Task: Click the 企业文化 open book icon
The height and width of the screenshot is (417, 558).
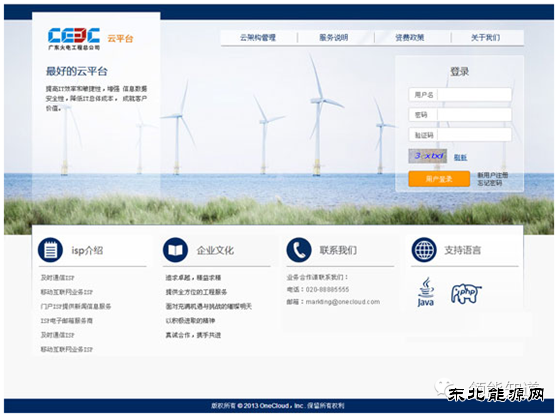Action: pyautogui.click(x=175, y=250)
